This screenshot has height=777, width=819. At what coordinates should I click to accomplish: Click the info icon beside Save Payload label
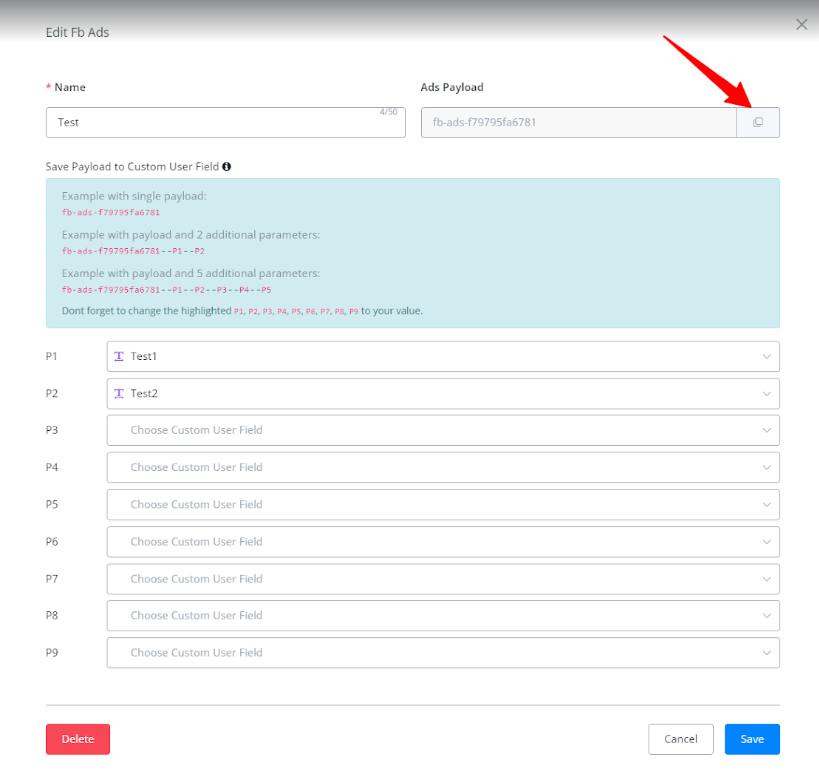coord(227,166)
